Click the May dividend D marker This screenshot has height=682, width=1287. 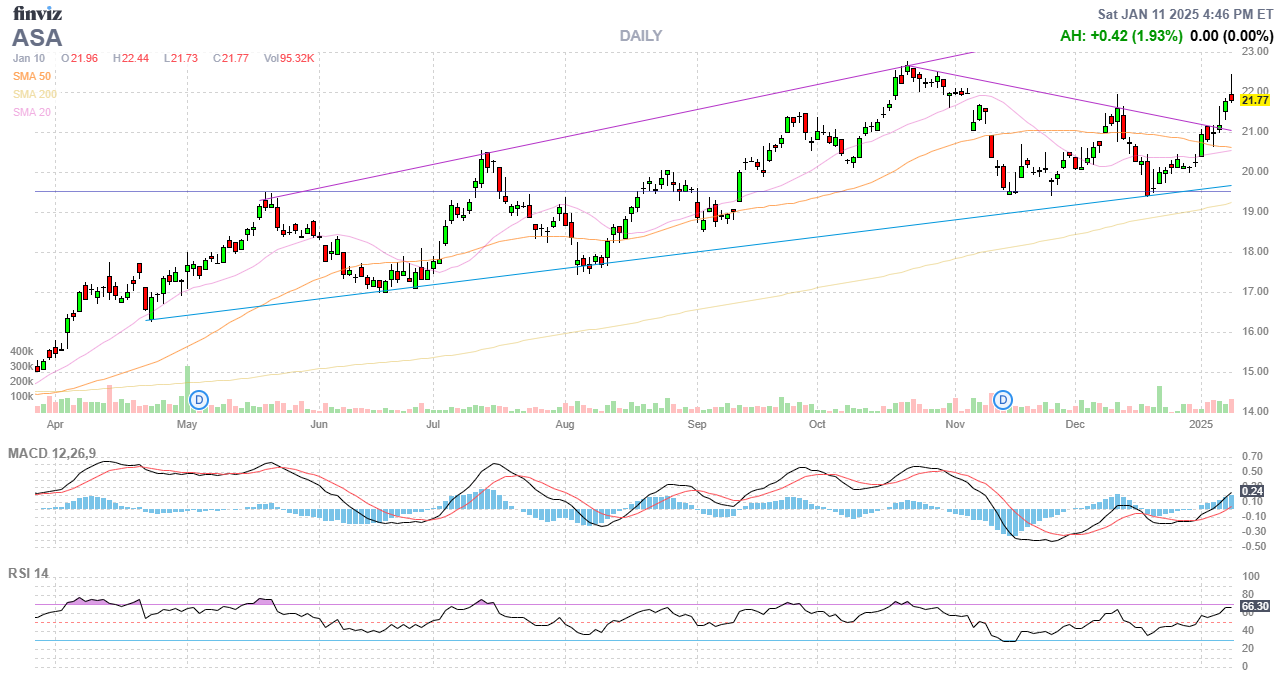199,400
